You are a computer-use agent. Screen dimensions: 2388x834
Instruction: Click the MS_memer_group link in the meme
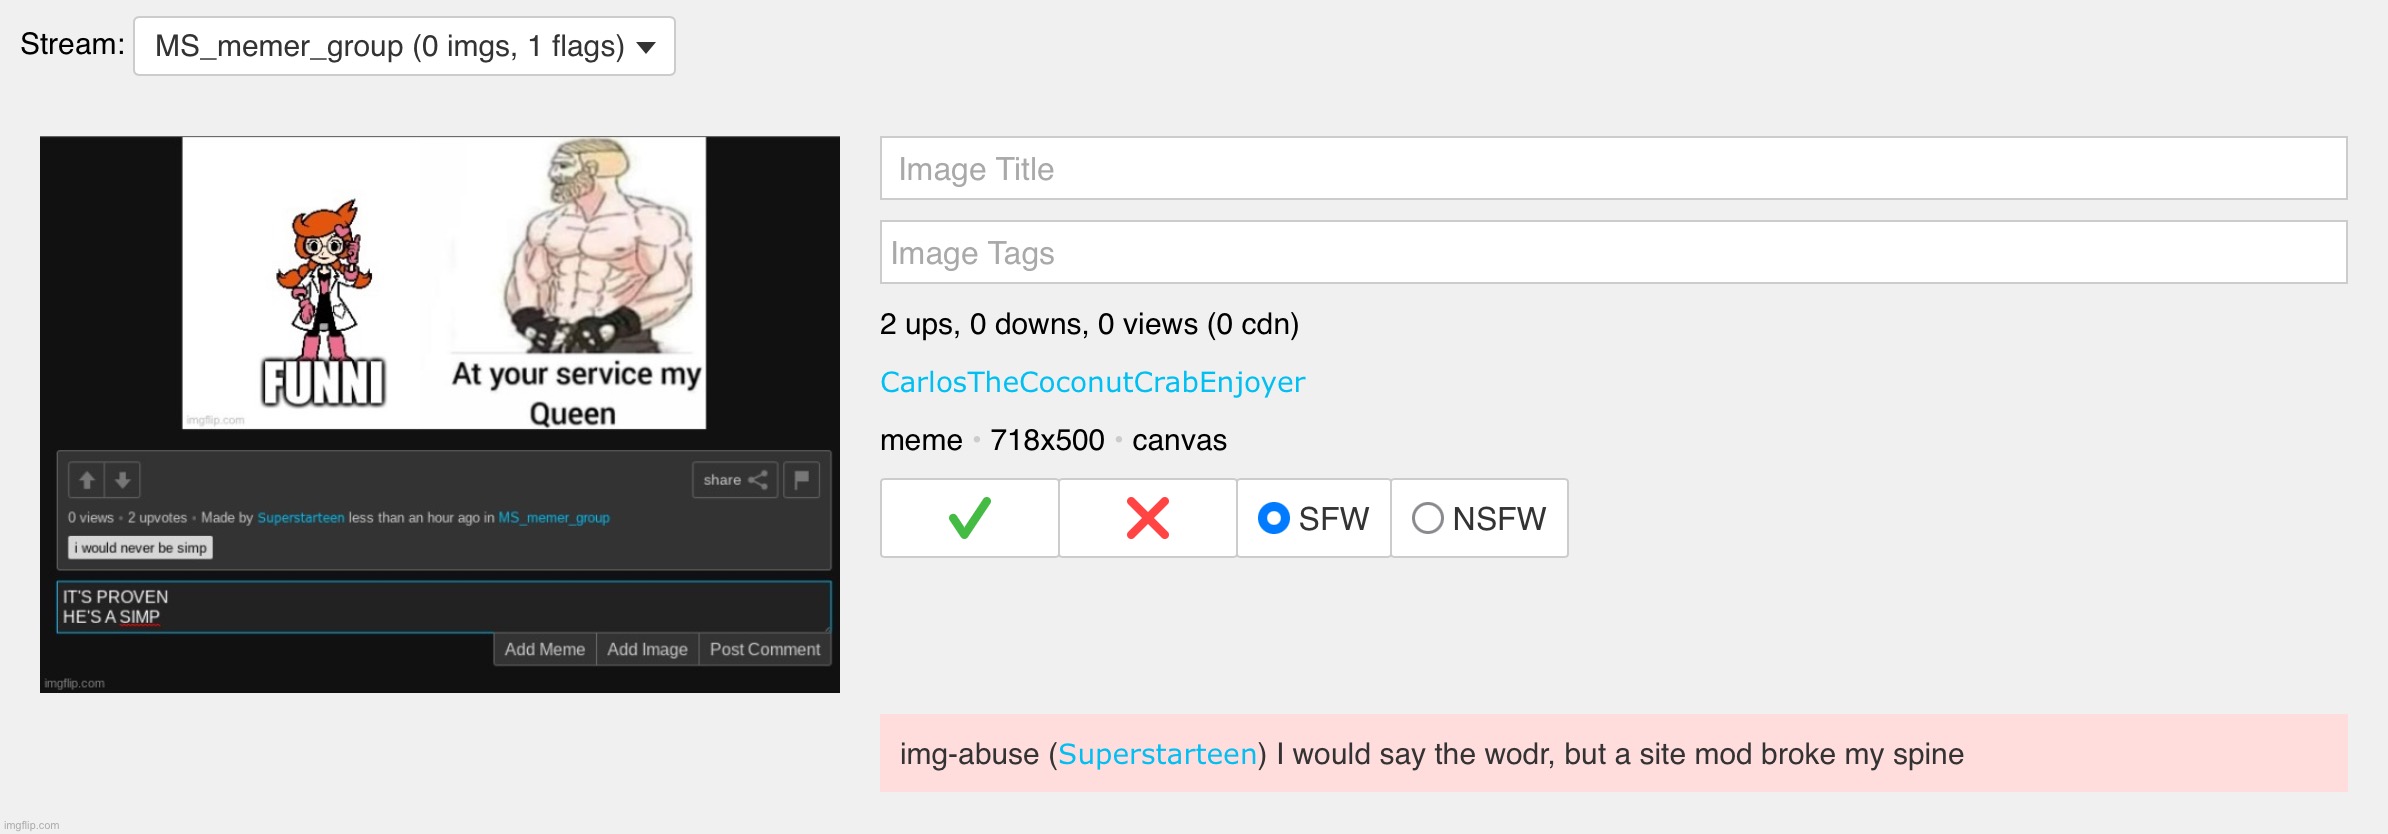point(554,518)
